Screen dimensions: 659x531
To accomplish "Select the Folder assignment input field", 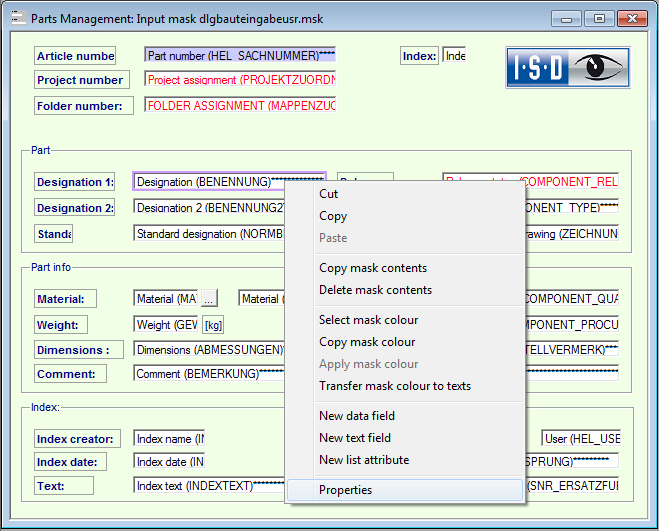I will [240, 105].
